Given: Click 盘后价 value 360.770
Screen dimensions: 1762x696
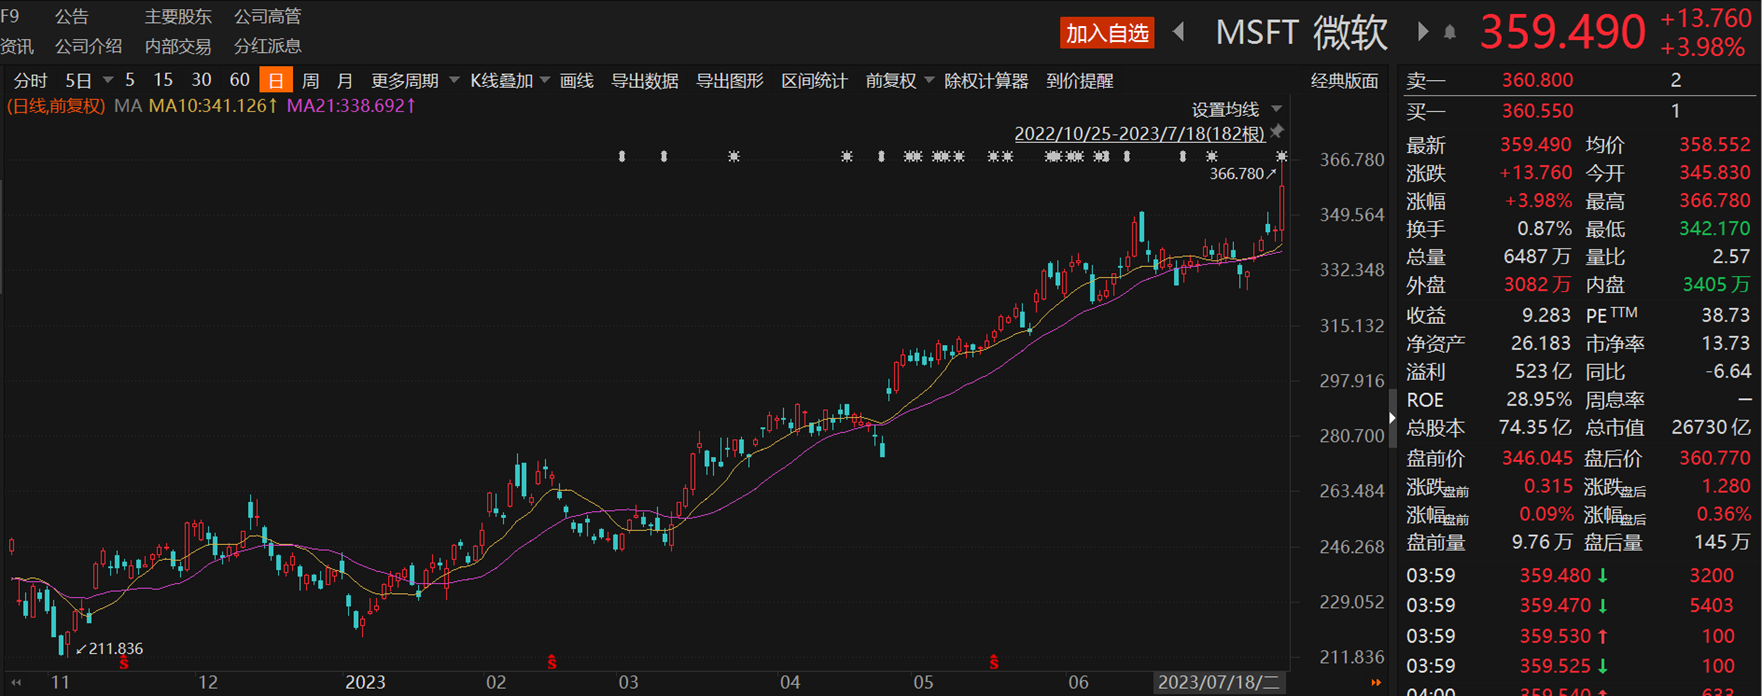Looking at the screenshot, I should pos(1715,458).
